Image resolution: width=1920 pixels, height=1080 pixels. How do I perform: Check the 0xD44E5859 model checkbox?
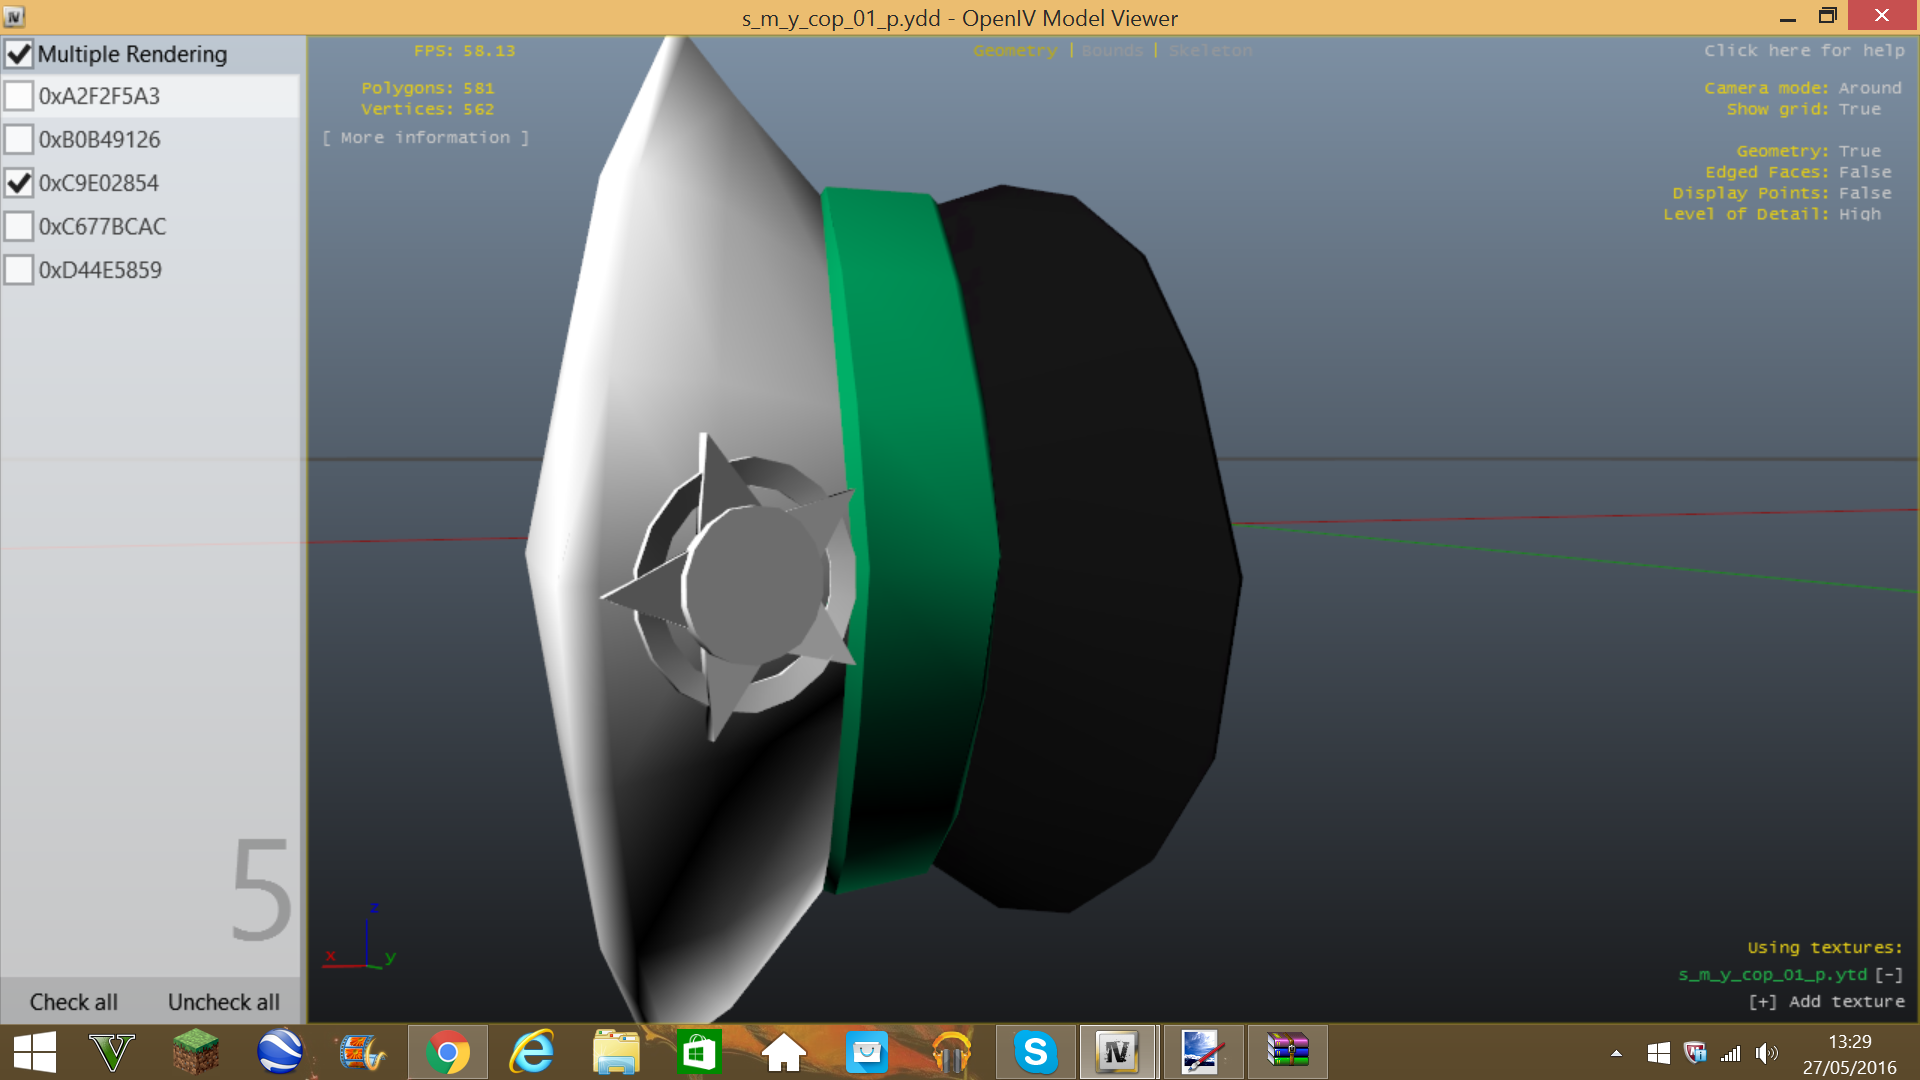[x=19, y=270]
